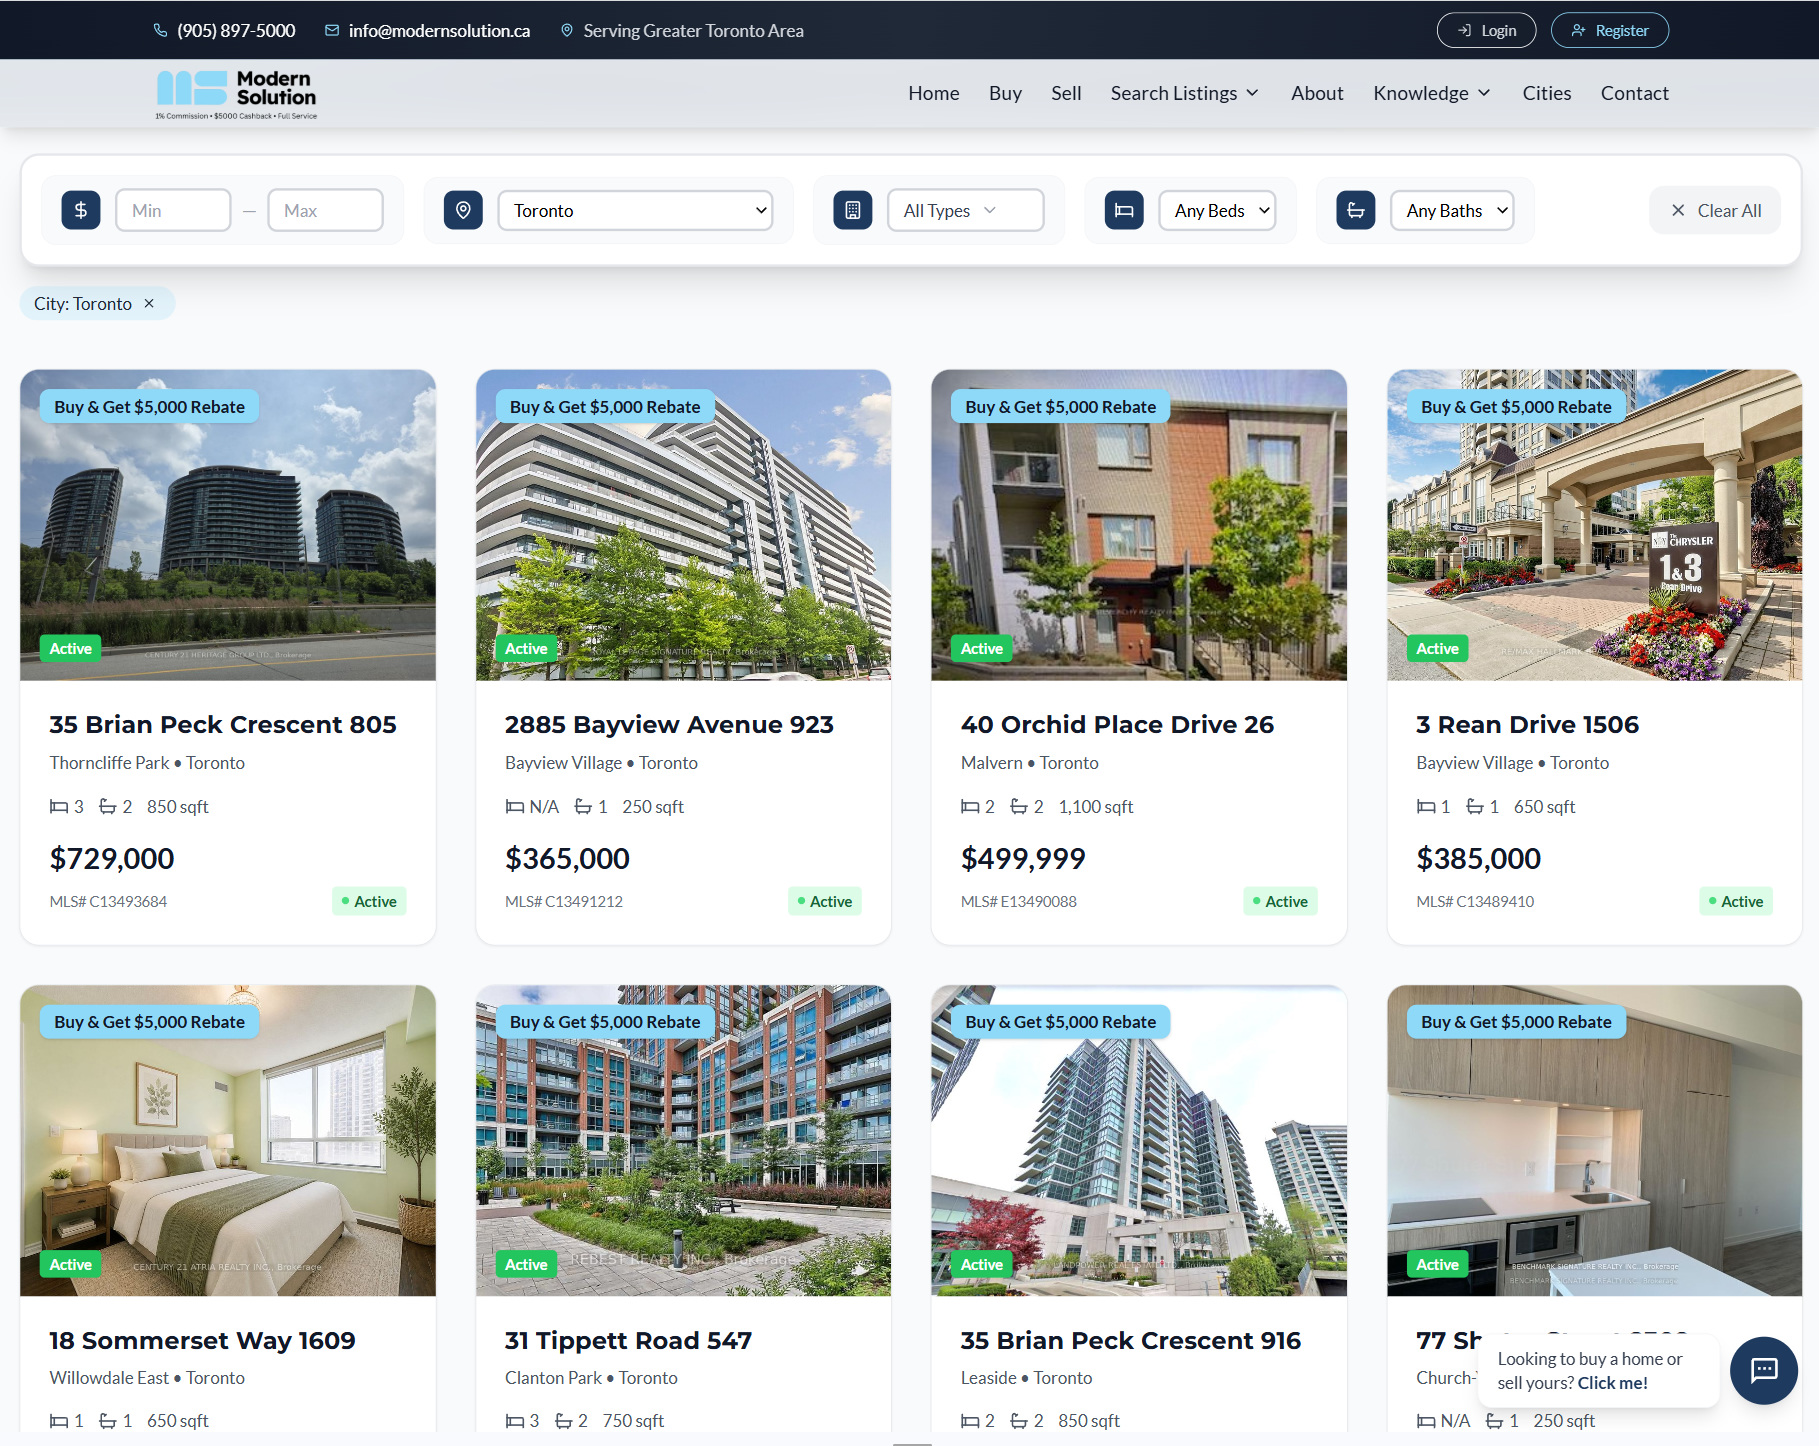Click the 31 Tippett Road 547 title

pyautogui.click(x=628, y=1340)
